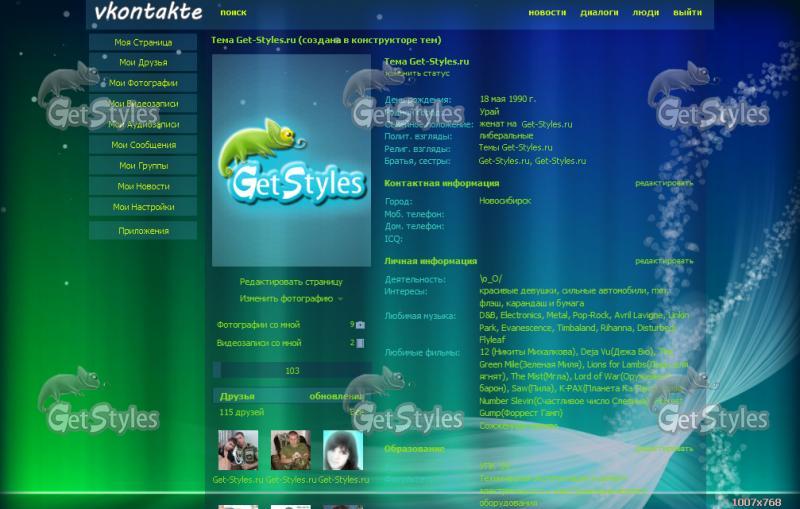Click the красивые девушки interest link
This screenshot has width=800, height=509.
click(518, 291)
